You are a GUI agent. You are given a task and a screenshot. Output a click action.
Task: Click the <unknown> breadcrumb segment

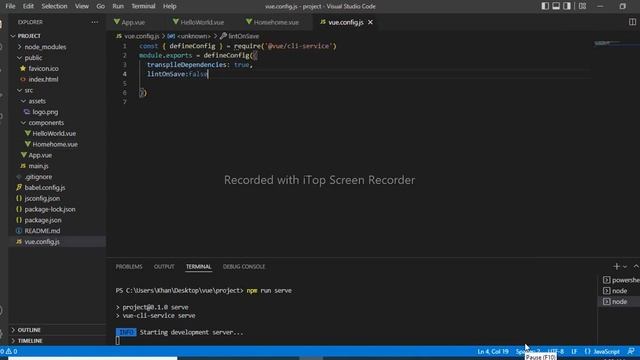tap(193, 36)
